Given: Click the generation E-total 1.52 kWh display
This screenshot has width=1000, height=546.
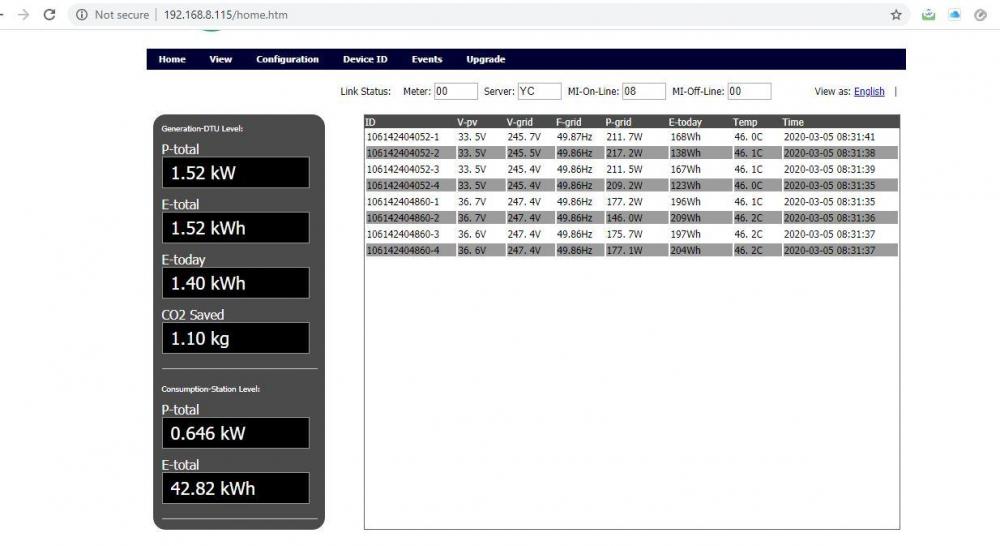Looking at the screenshot, I should (235, 228).
